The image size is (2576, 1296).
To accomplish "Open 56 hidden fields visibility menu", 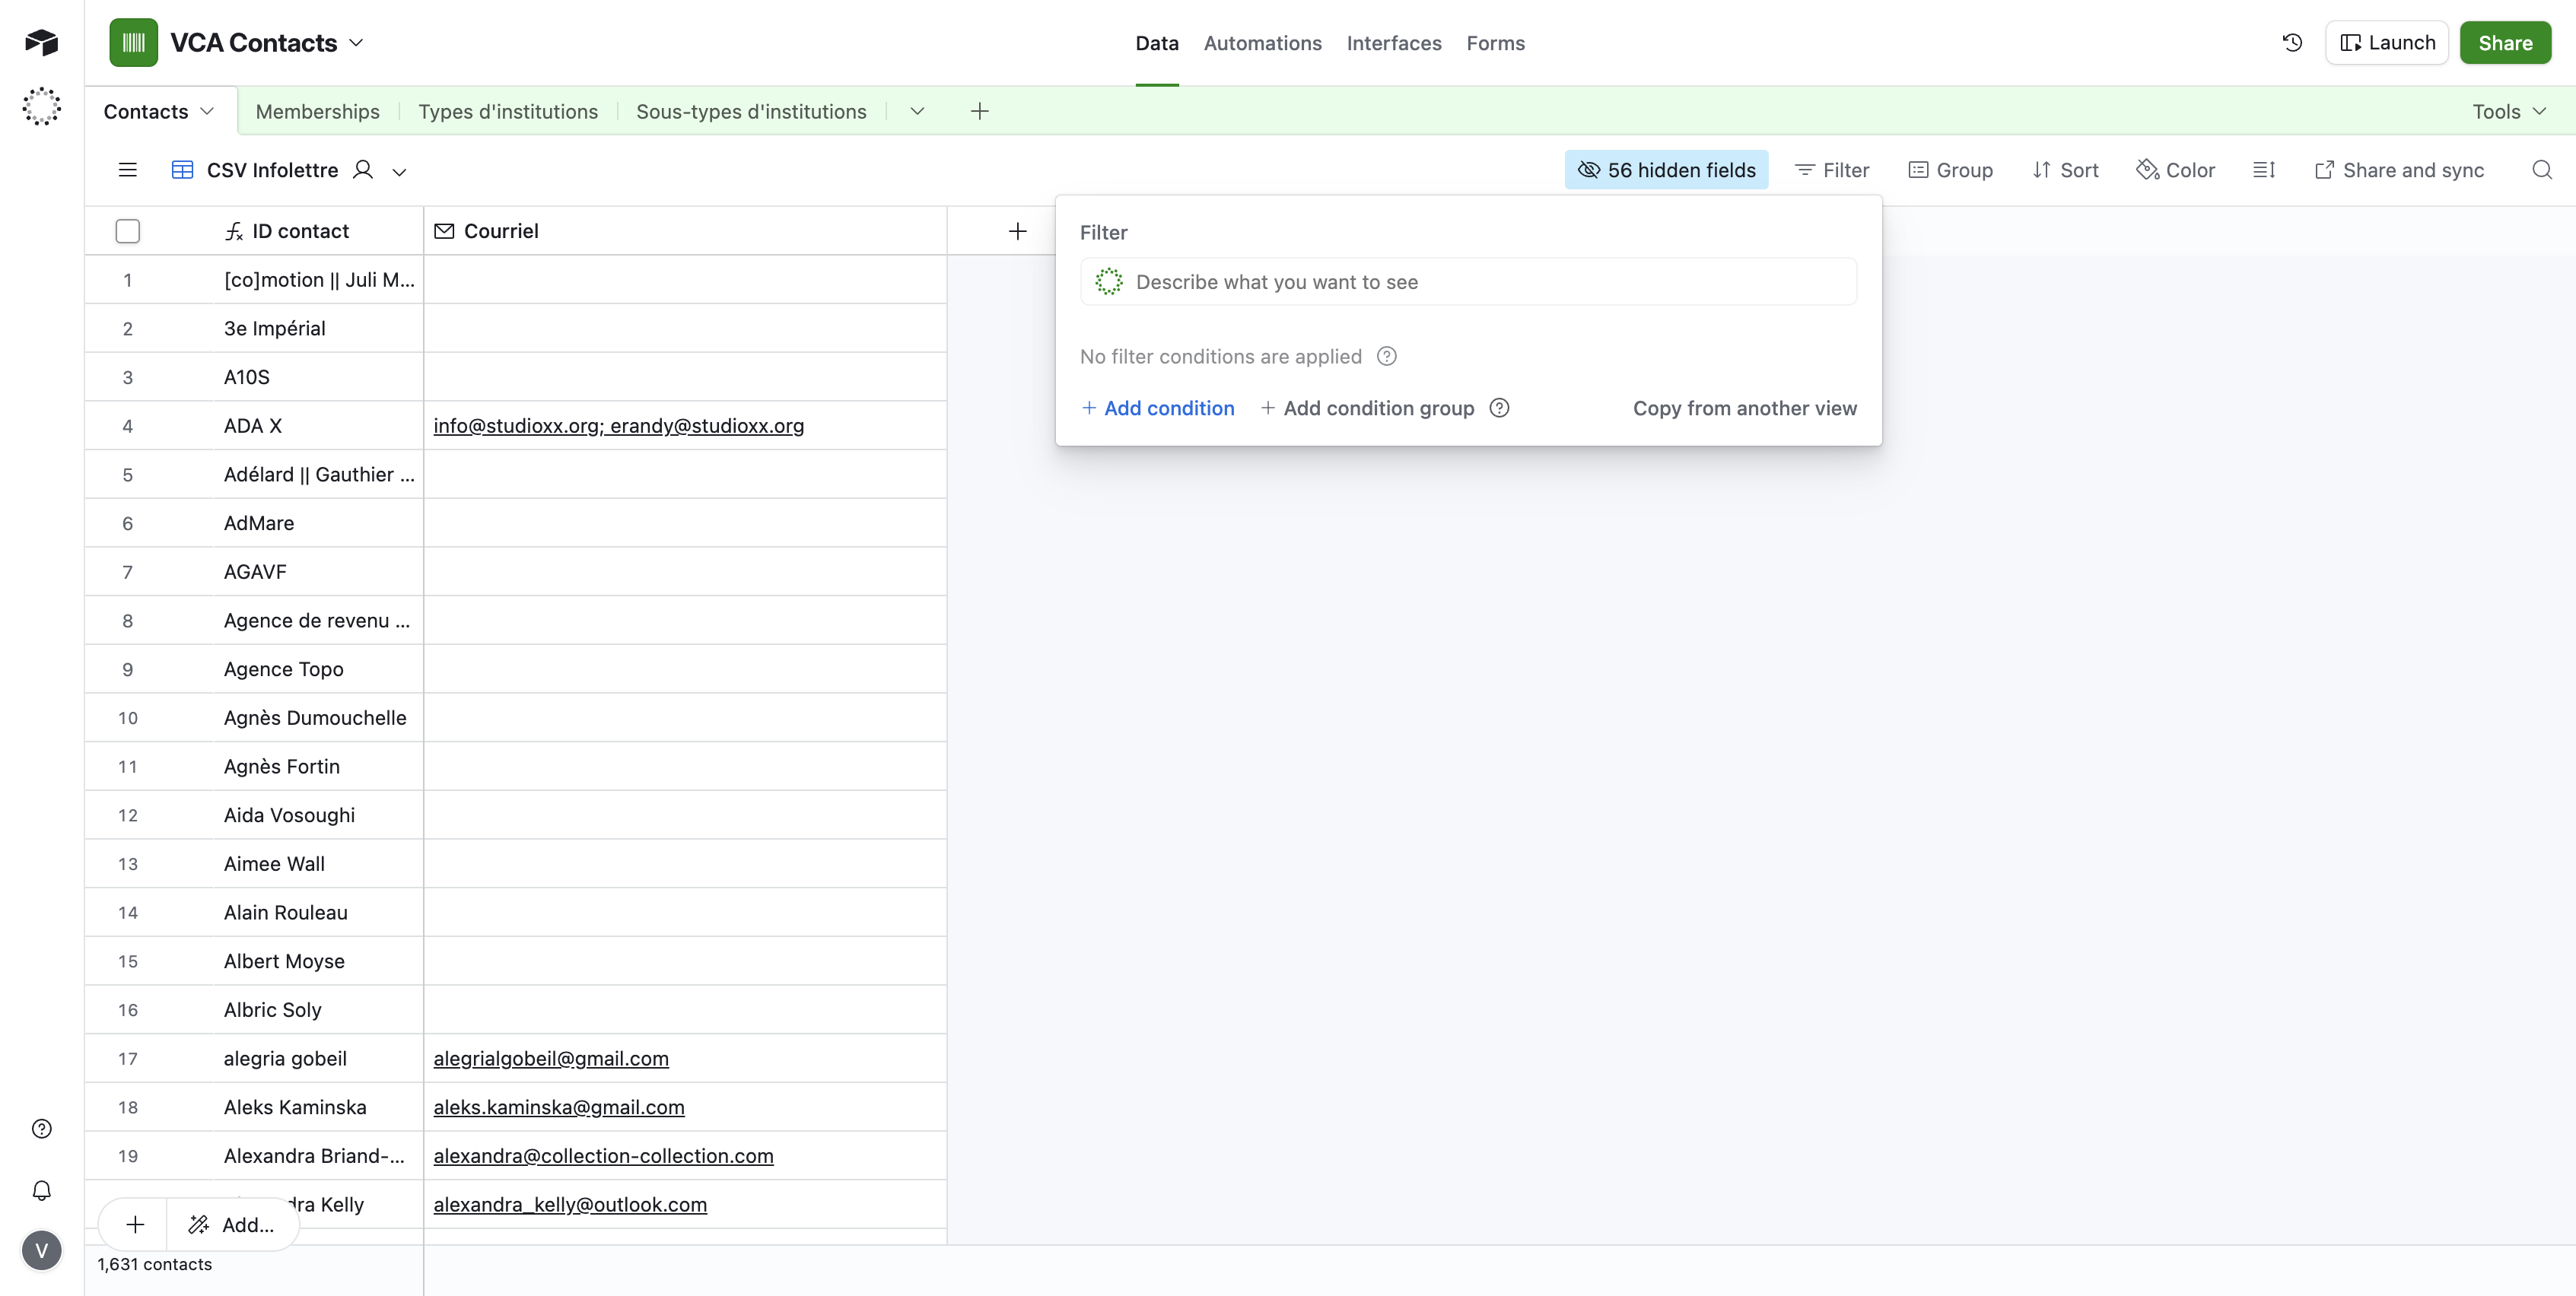I will (1666, 170).
